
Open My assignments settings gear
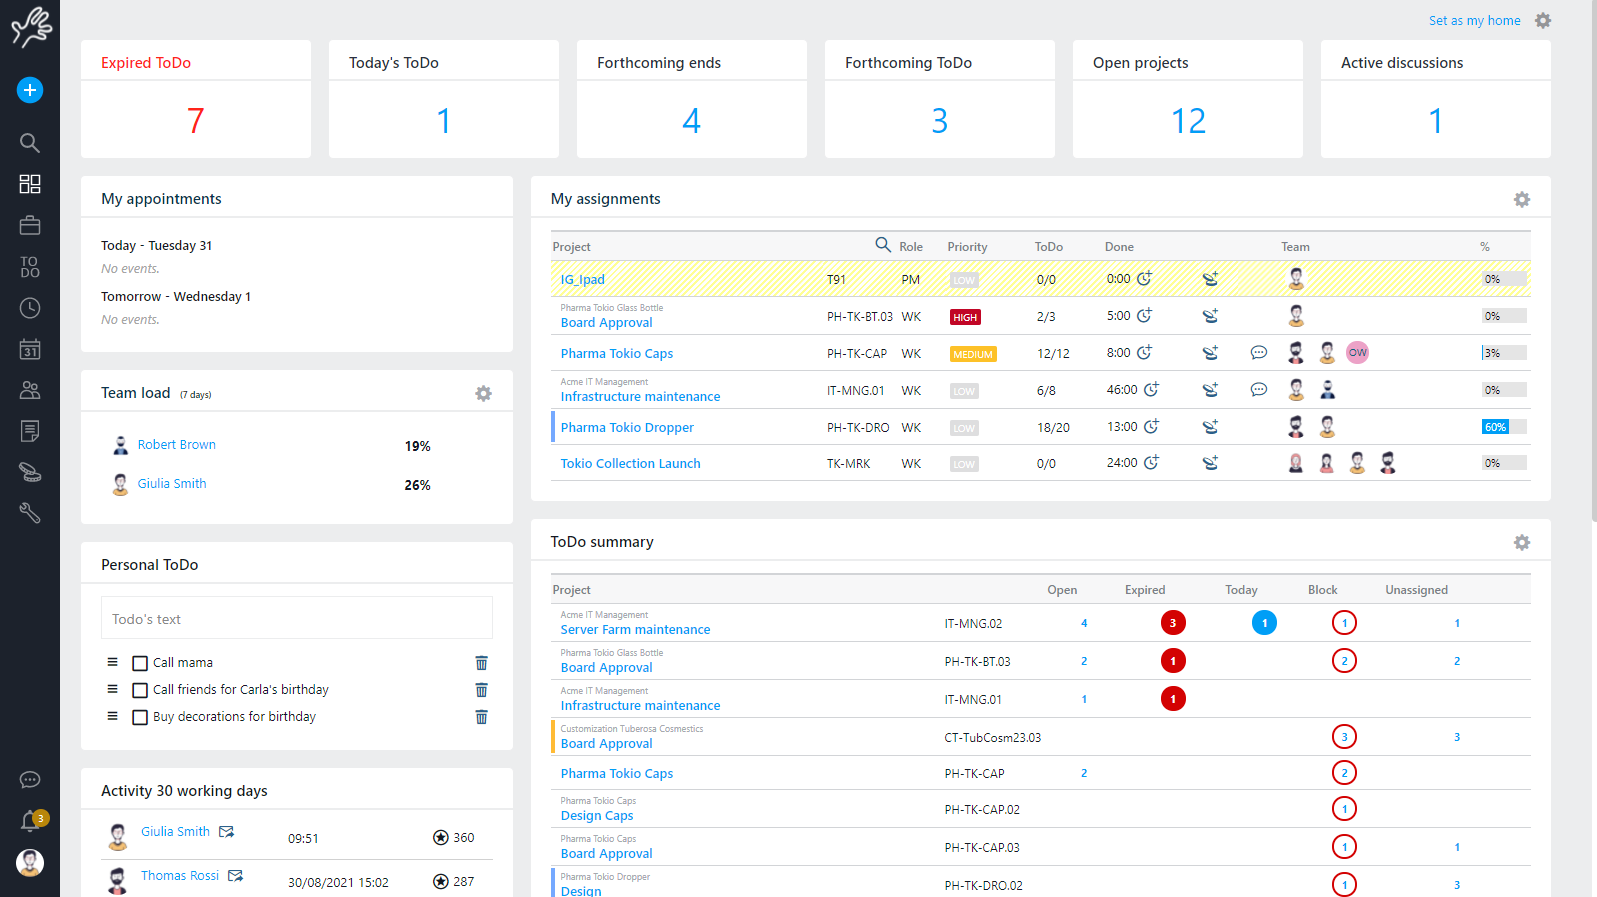click(x=1521, y=200)
